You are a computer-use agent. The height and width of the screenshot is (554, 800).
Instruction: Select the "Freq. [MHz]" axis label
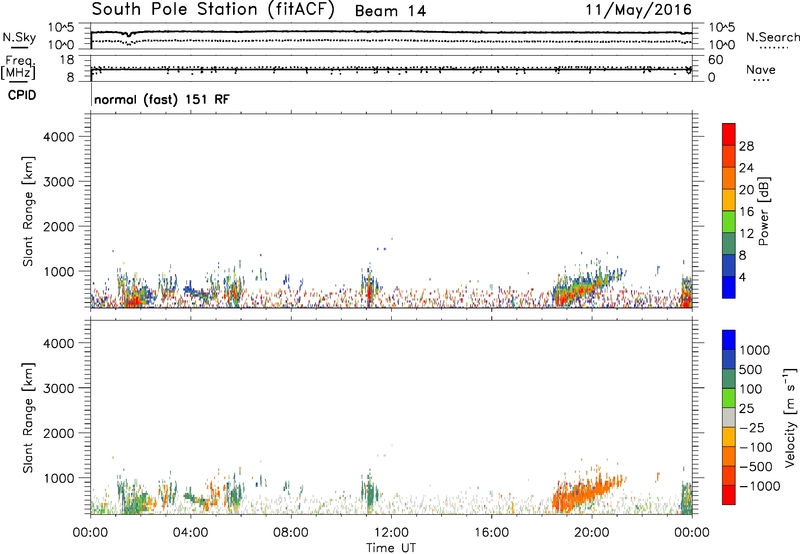click(18, 67)
